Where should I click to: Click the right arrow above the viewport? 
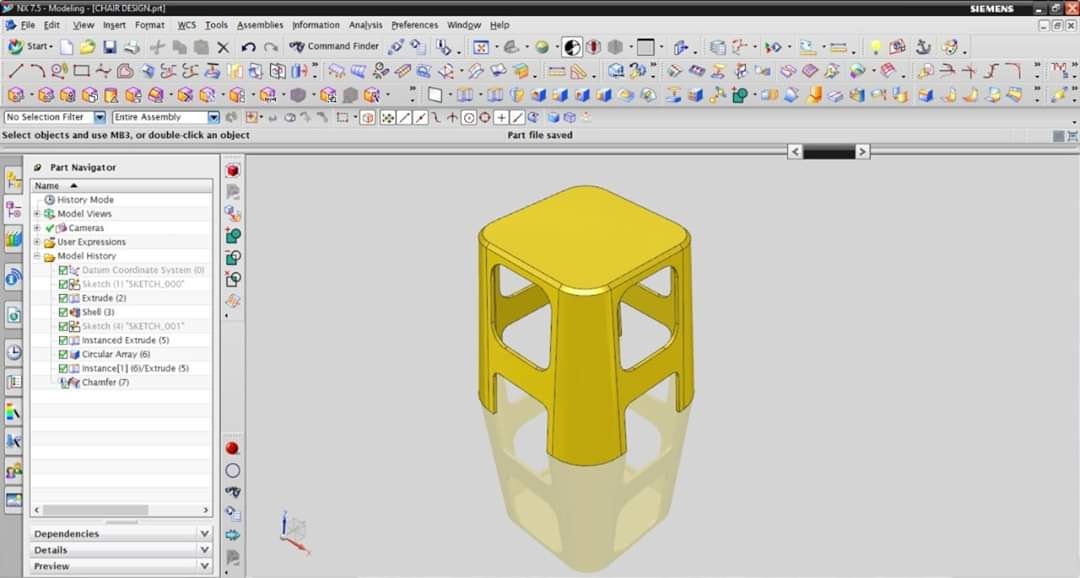862,152
